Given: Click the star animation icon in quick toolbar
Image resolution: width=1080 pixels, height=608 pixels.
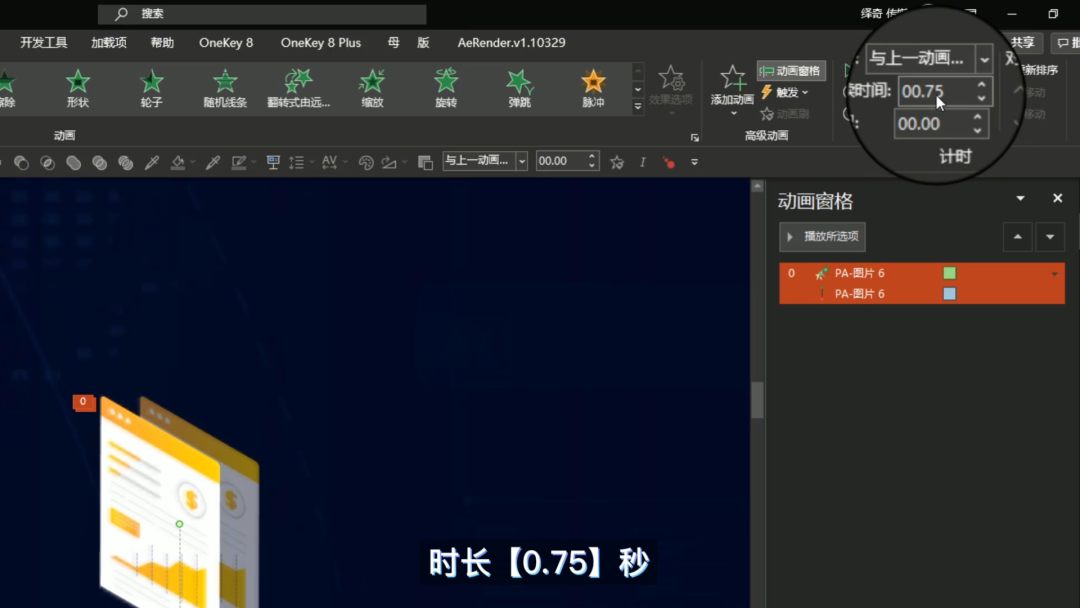Looking at the screenshot, I should point(617,163).
